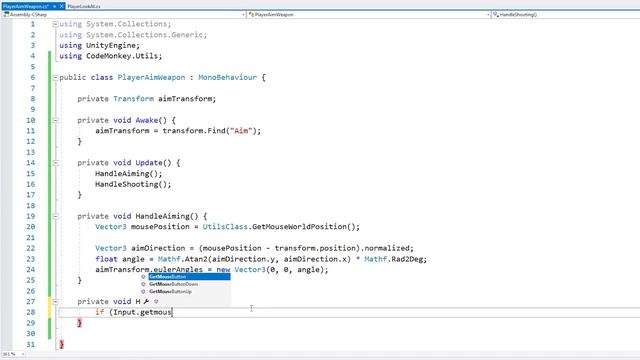Open the zoom level dropdown at bottom-left
This screenshot has height=360, width=640.
click(x=22, y=354)
